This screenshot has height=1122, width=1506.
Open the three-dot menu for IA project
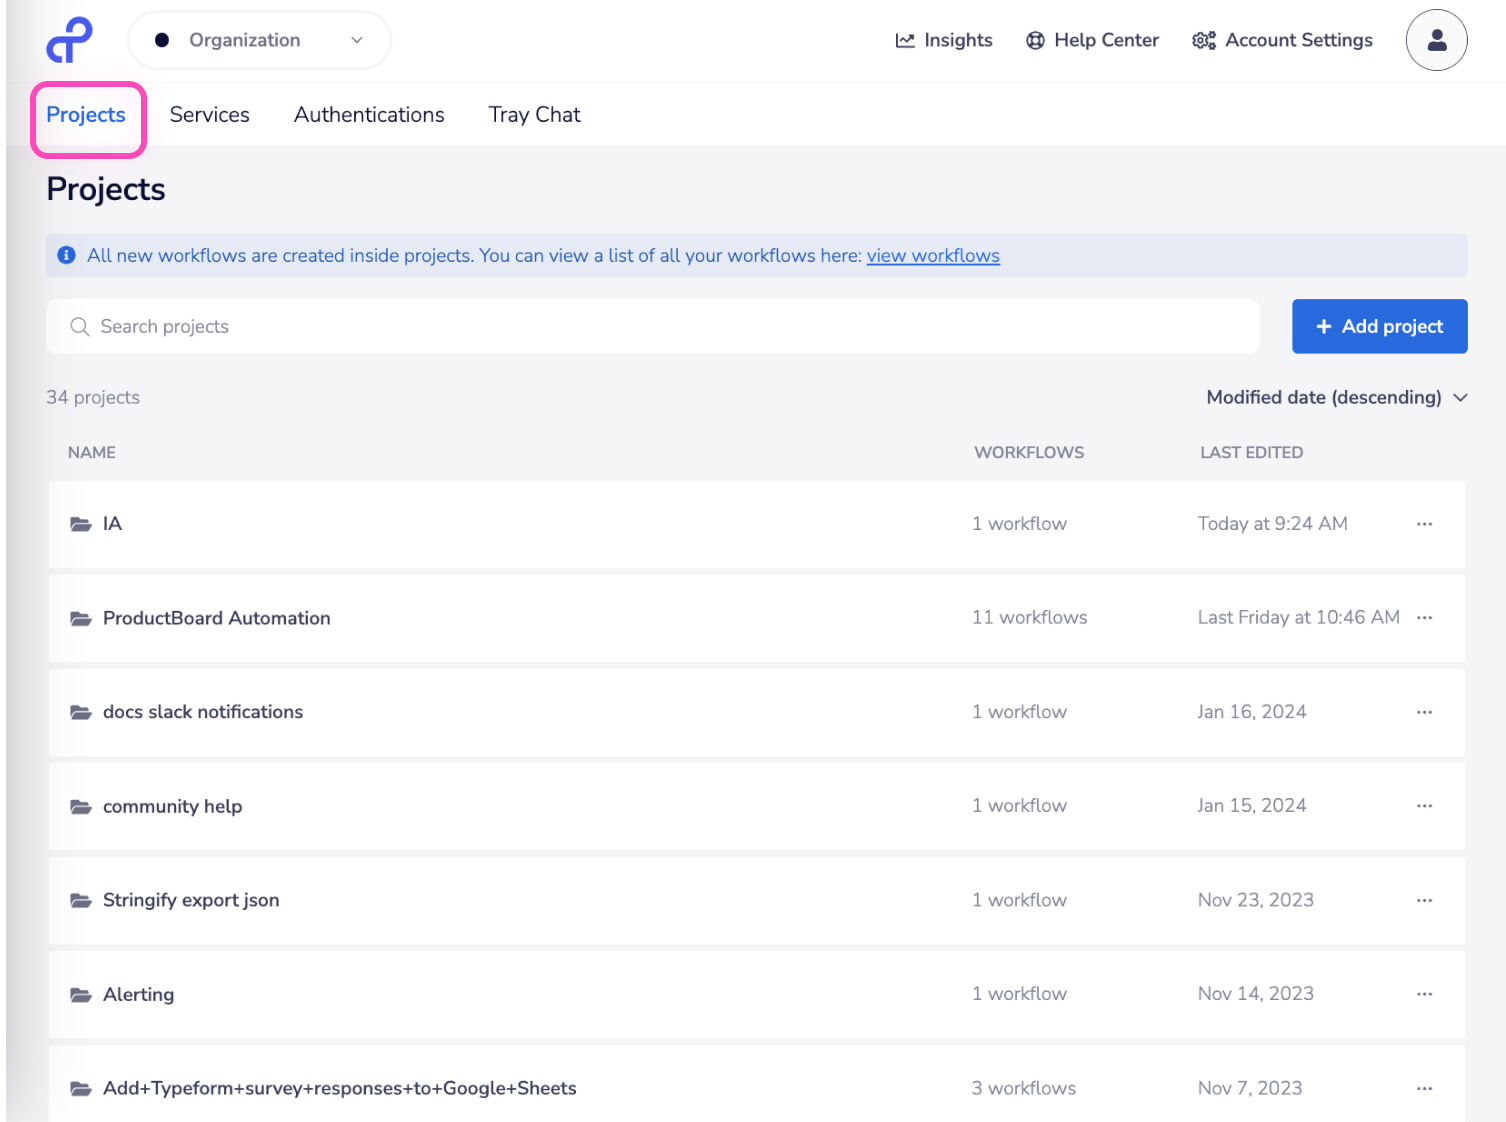pyautogui.click(x=1424, y=524)
